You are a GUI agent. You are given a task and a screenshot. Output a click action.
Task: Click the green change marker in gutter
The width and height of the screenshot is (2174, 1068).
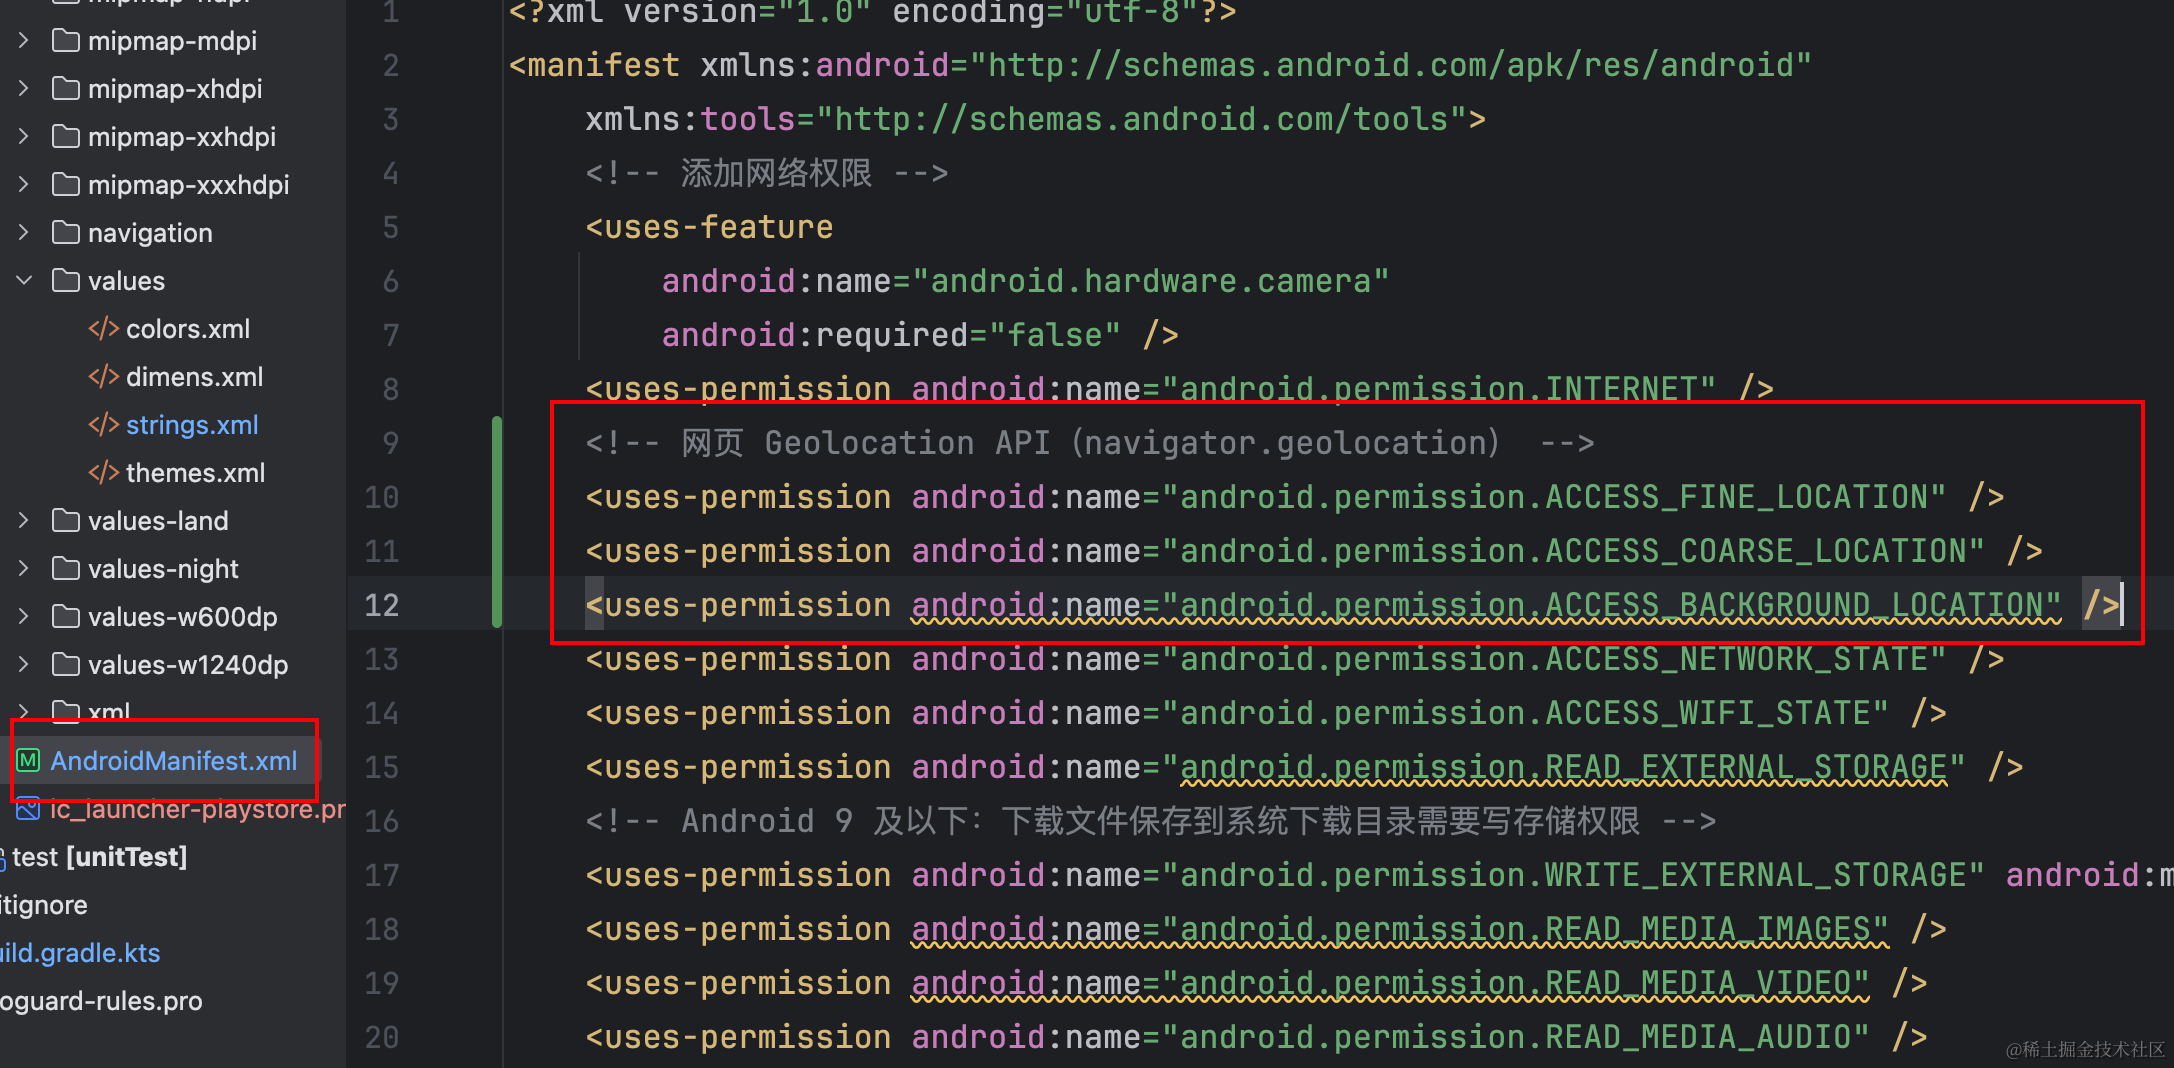pos(496,524)
